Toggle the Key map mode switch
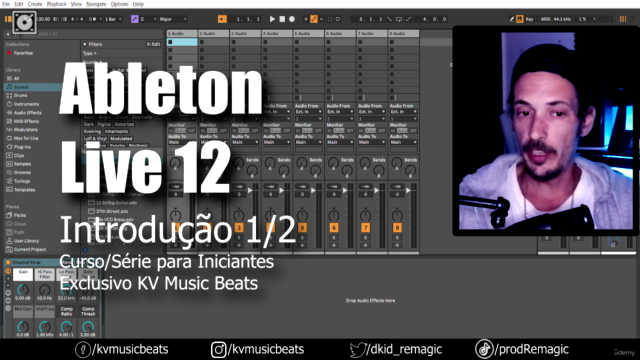Image resolution: width=640 pixels, height=360 pixels. click(529, 19)
